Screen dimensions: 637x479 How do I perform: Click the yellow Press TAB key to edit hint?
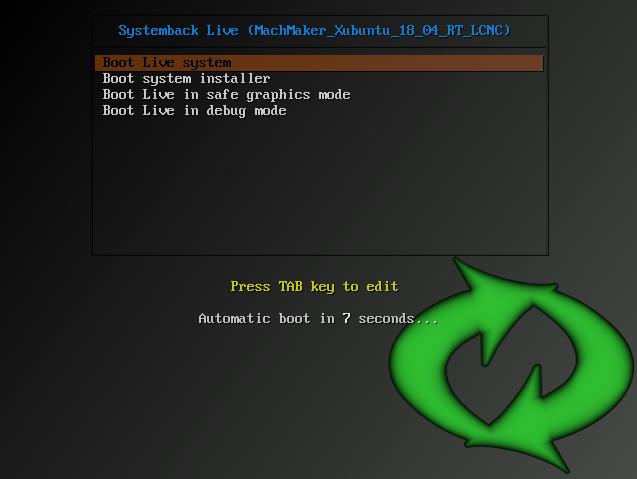tap(314, 286)
